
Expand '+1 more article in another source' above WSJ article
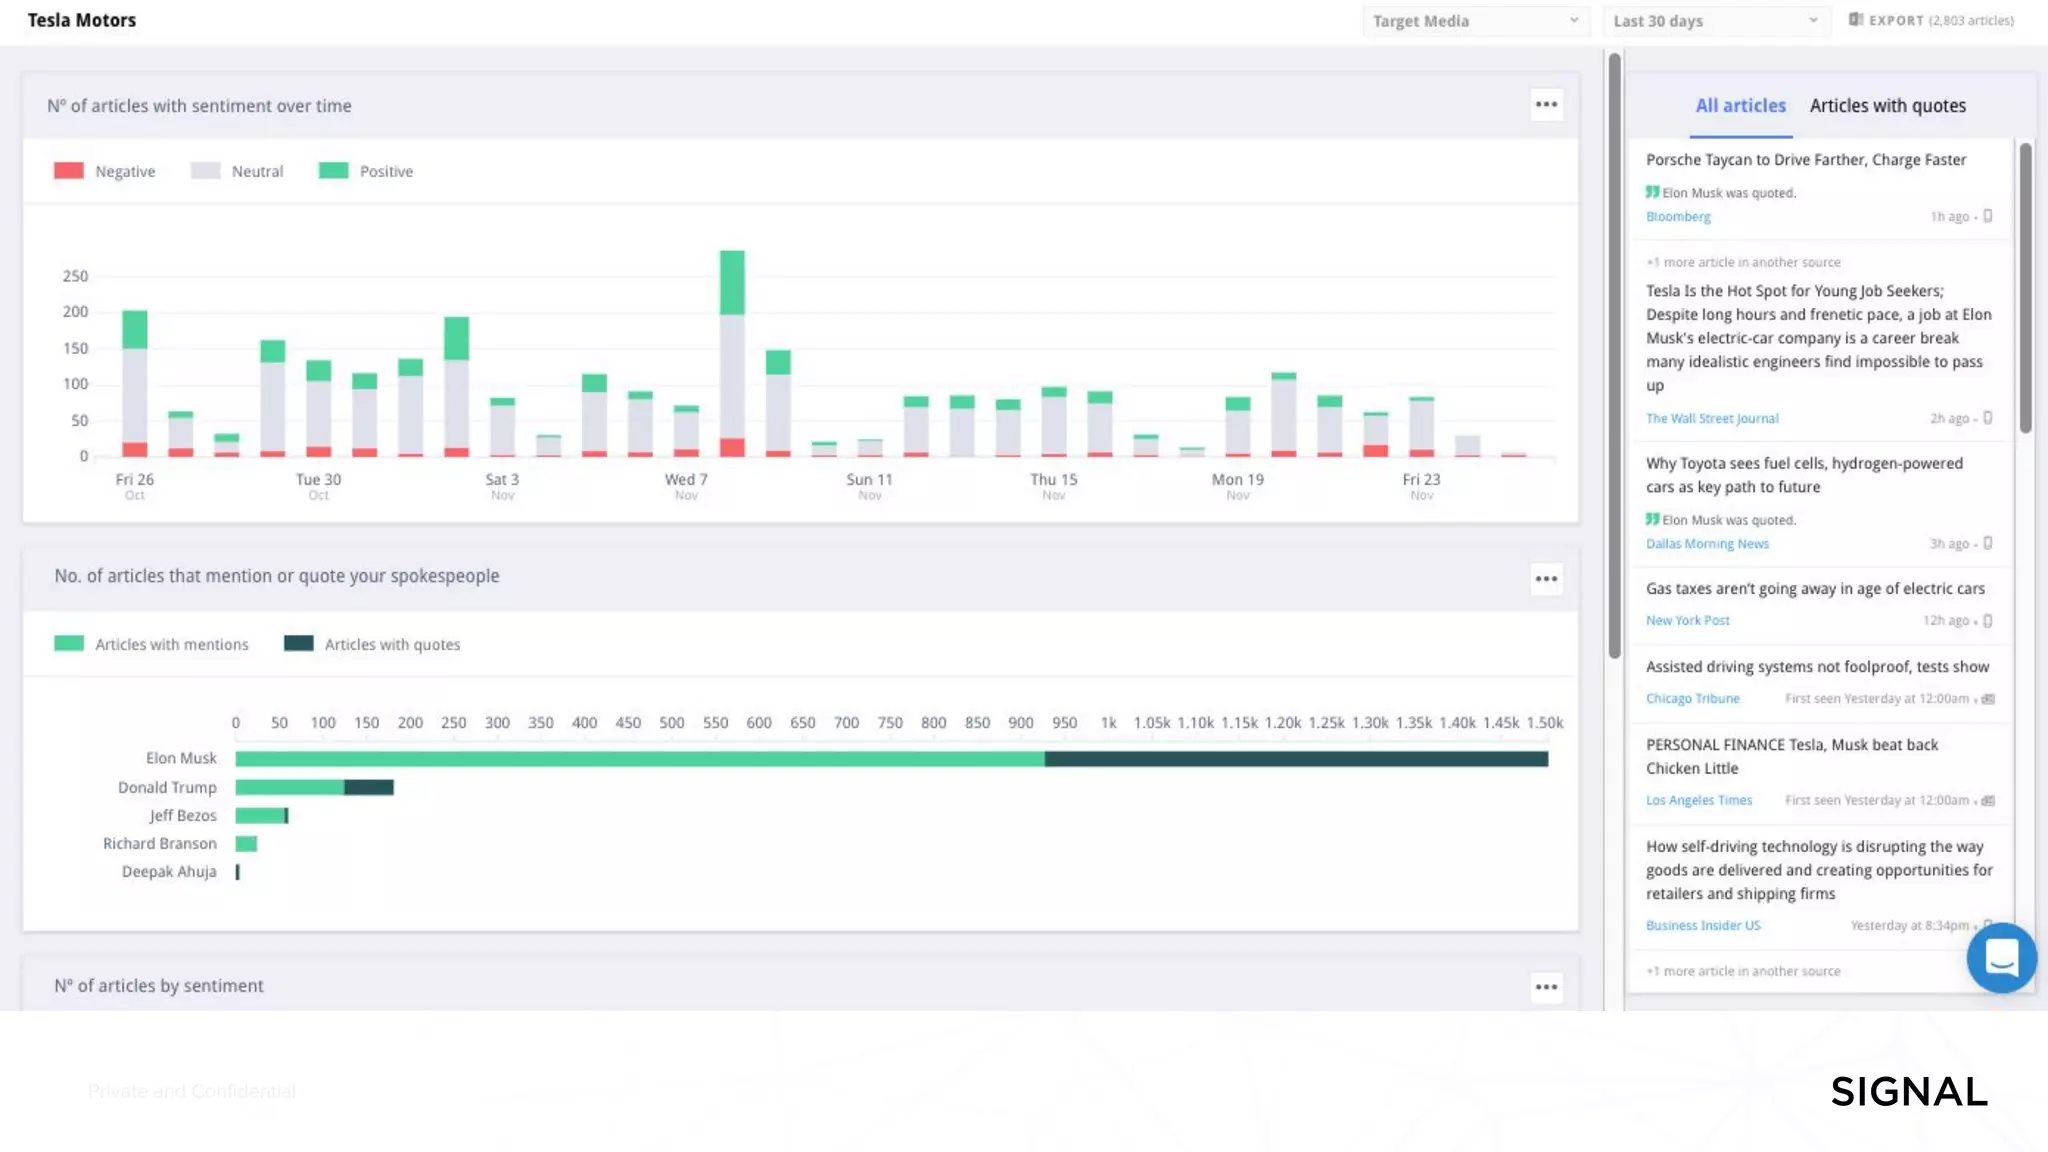pos(1743,262)
